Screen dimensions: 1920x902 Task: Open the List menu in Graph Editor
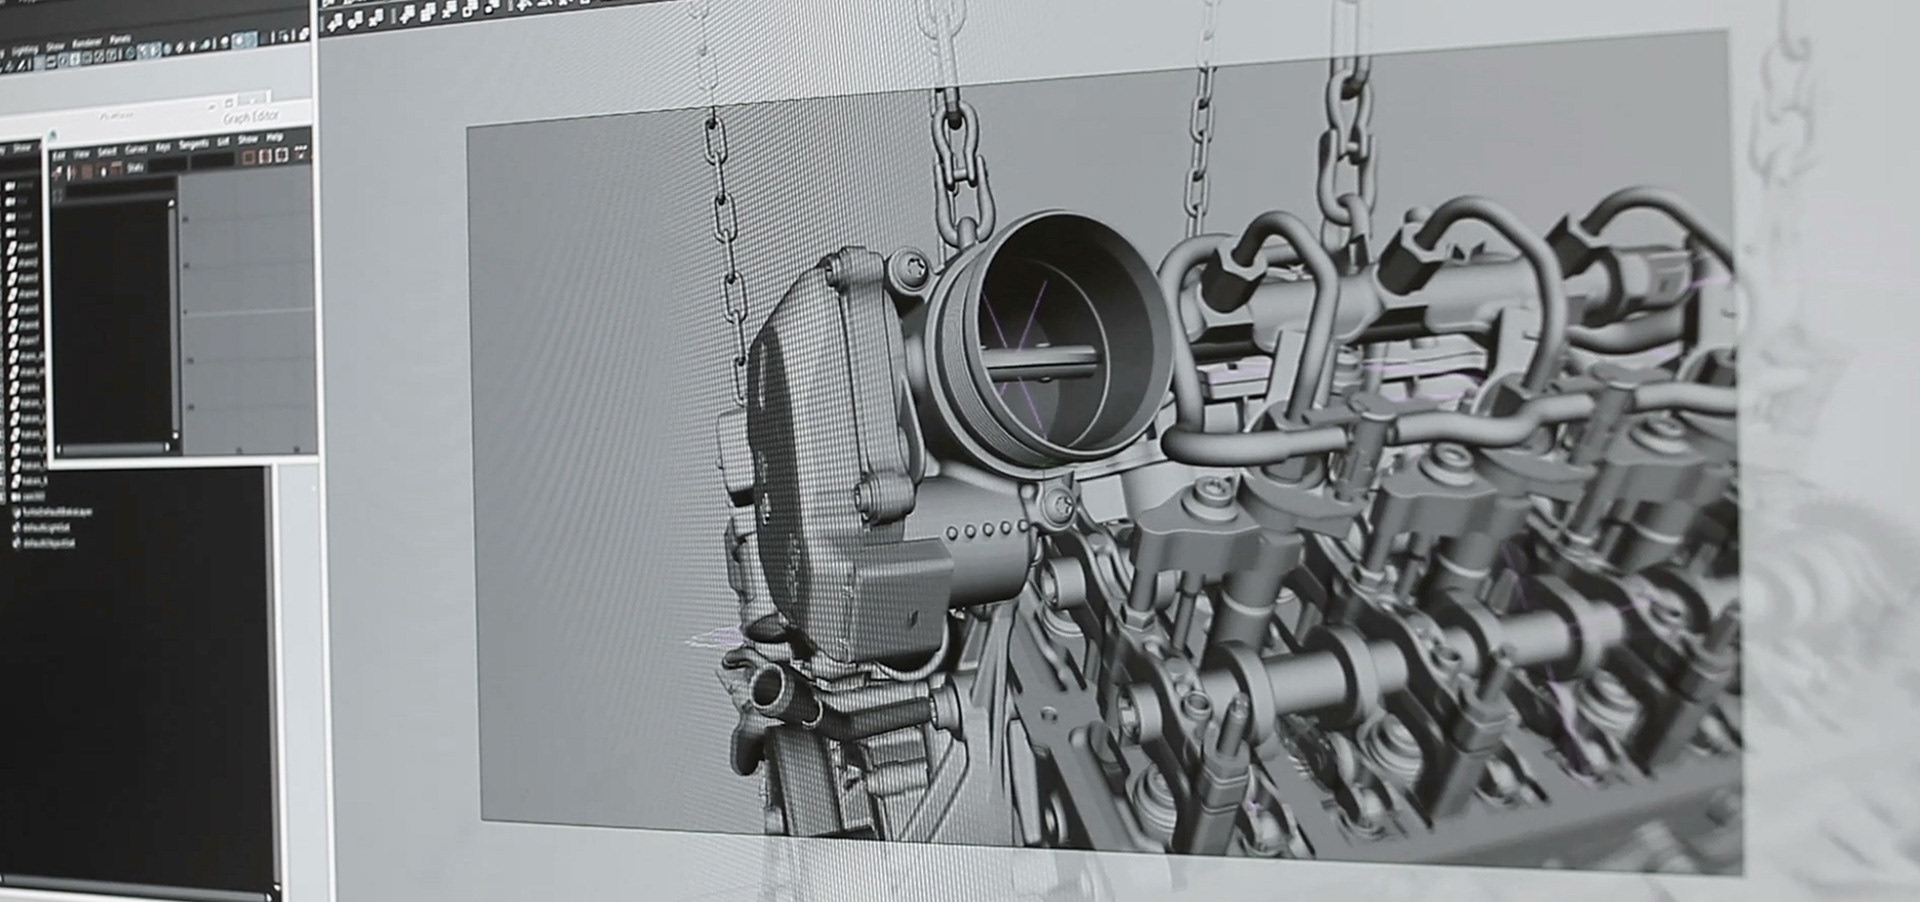223,141
